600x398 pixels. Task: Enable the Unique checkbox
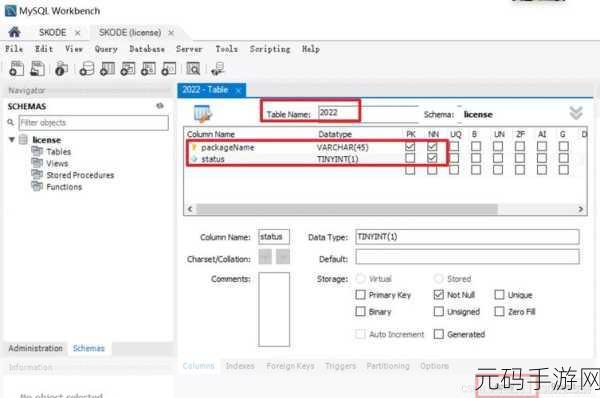(499, 295)
